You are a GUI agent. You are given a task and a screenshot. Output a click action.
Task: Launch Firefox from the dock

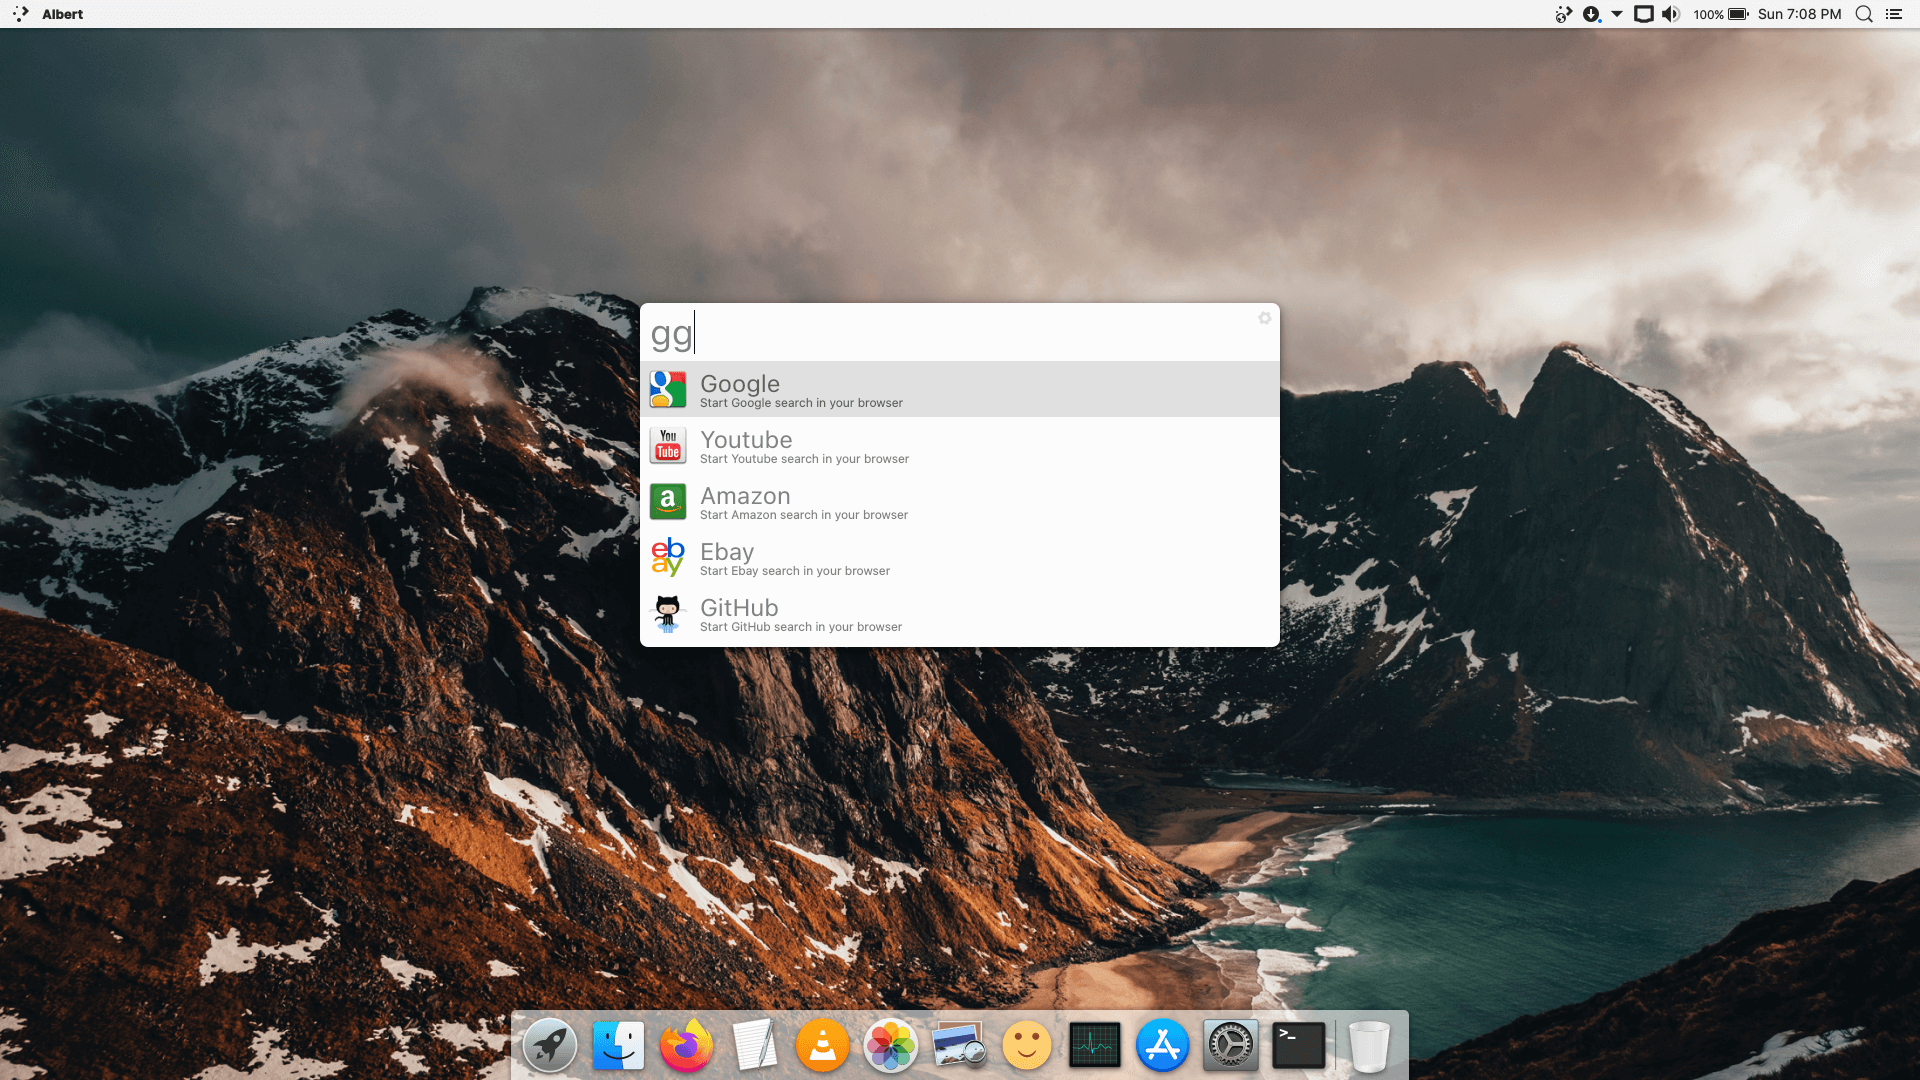click(x=686, y=1046)
